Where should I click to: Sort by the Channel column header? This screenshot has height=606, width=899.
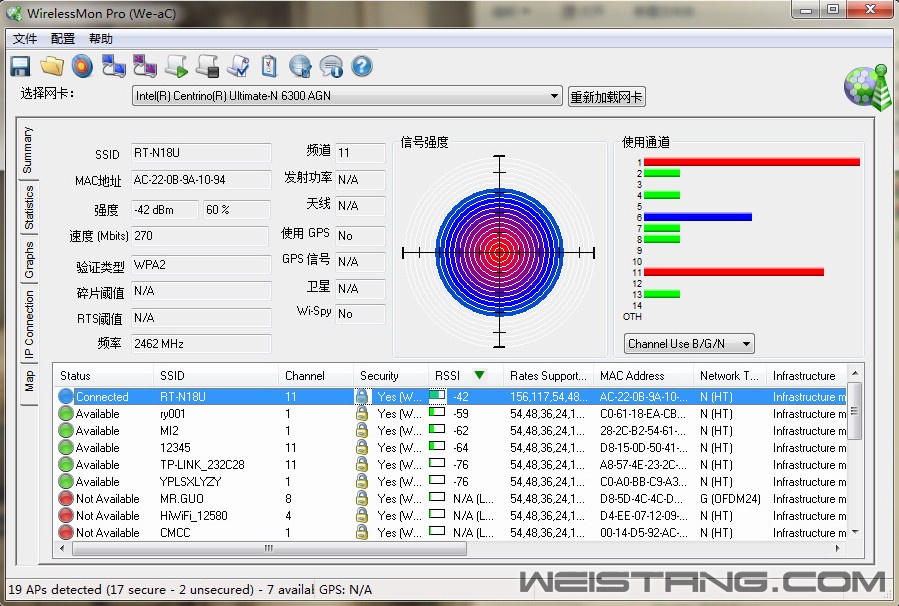click(x=315, y=376)
